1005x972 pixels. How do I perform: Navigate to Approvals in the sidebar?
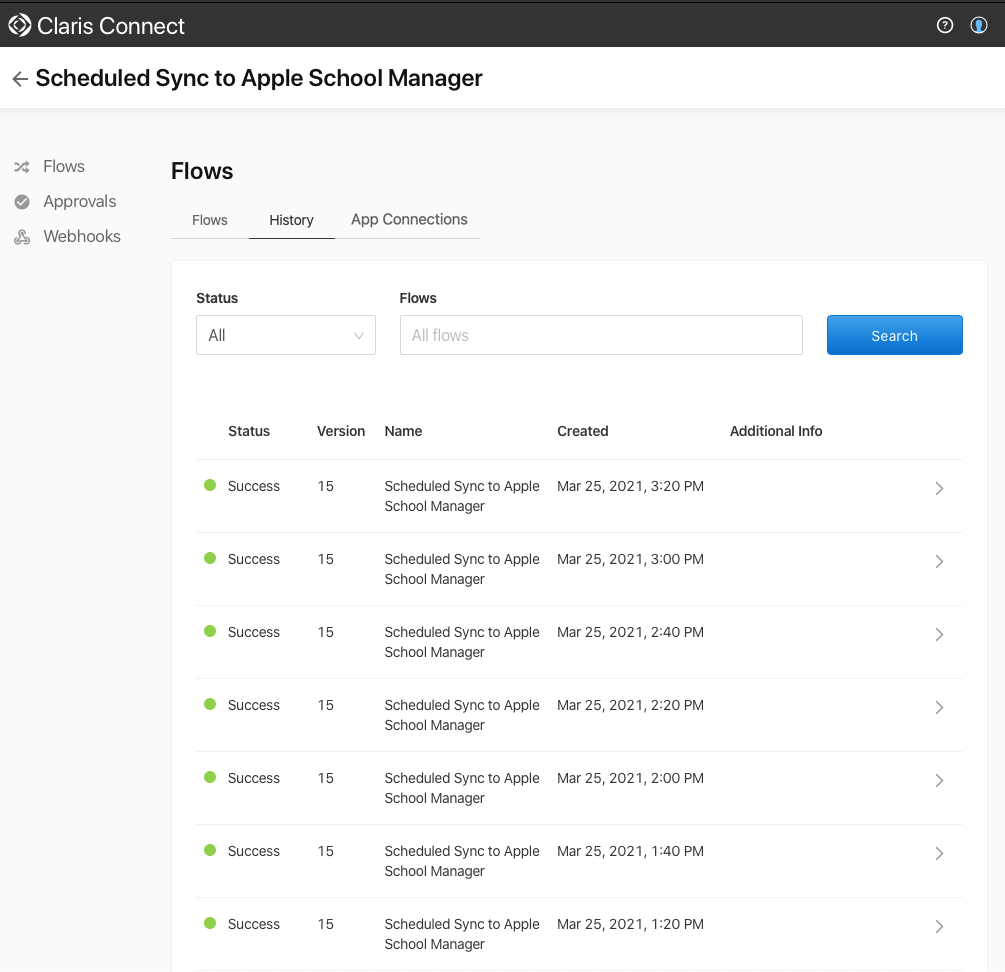pyautogui.click(x=79, y=201)
